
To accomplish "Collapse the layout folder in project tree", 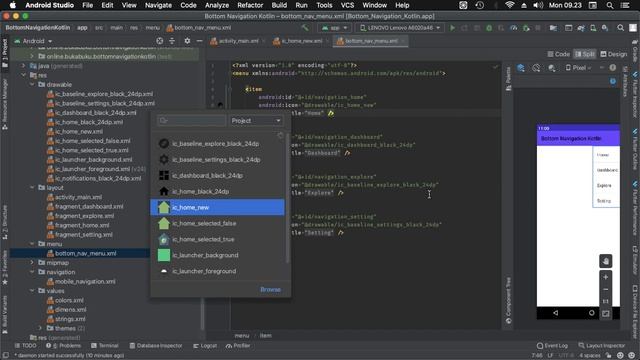I will tap(32, 187).
